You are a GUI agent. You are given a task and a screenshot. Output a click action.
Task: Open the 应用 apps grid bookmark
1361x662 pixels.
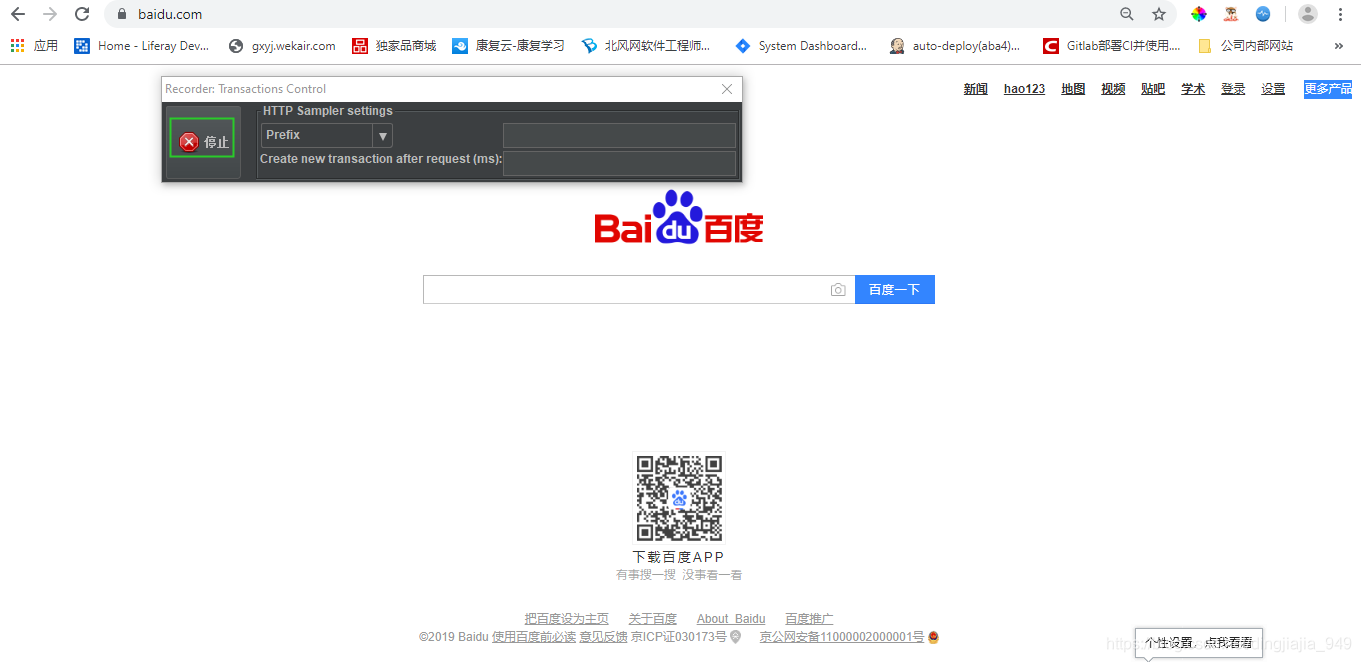point(34,46)
